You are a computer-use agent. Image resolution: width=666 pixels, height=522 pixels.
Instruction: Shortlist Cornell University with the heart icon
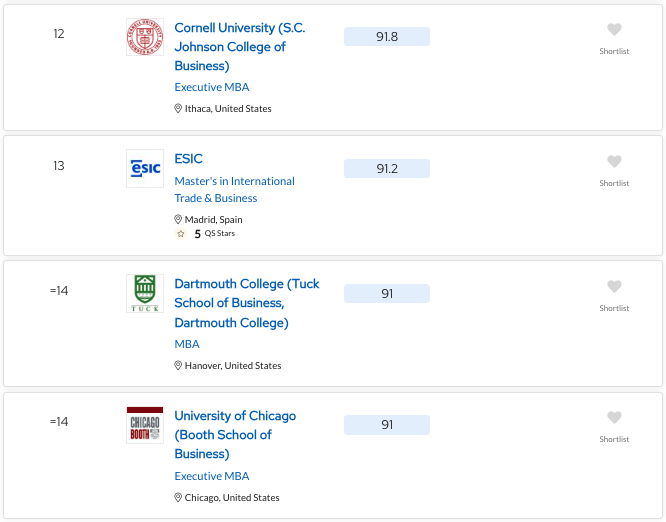coord(614,30)
